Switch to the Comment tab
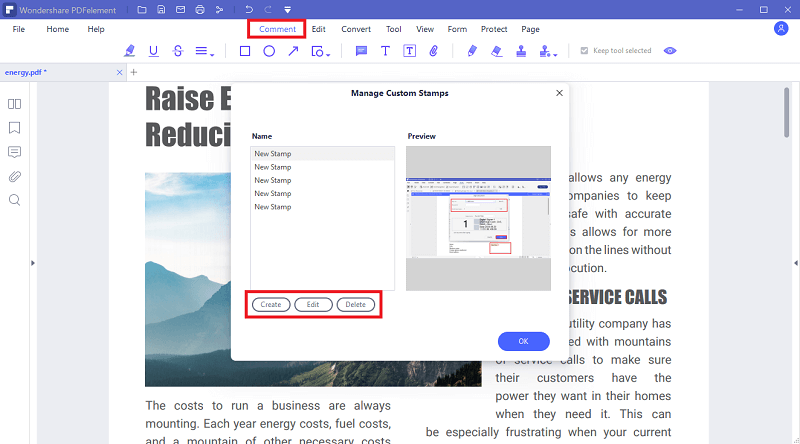800x444 pixels. pos(277,29)
